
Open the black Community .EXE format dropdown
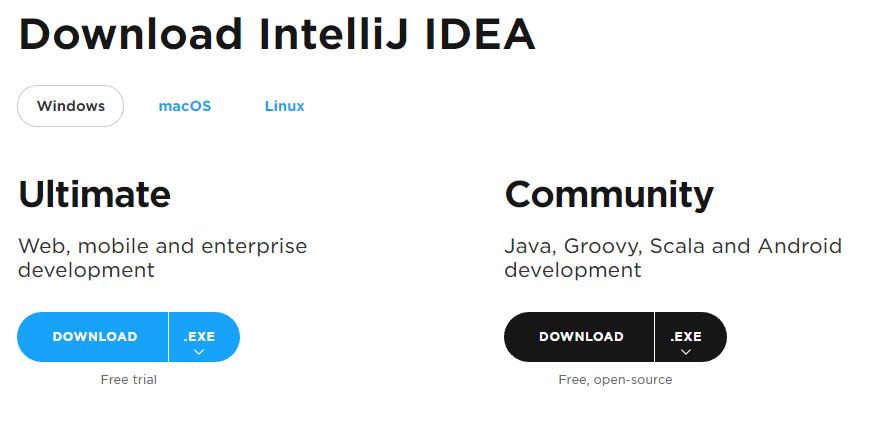pos(686,337)
